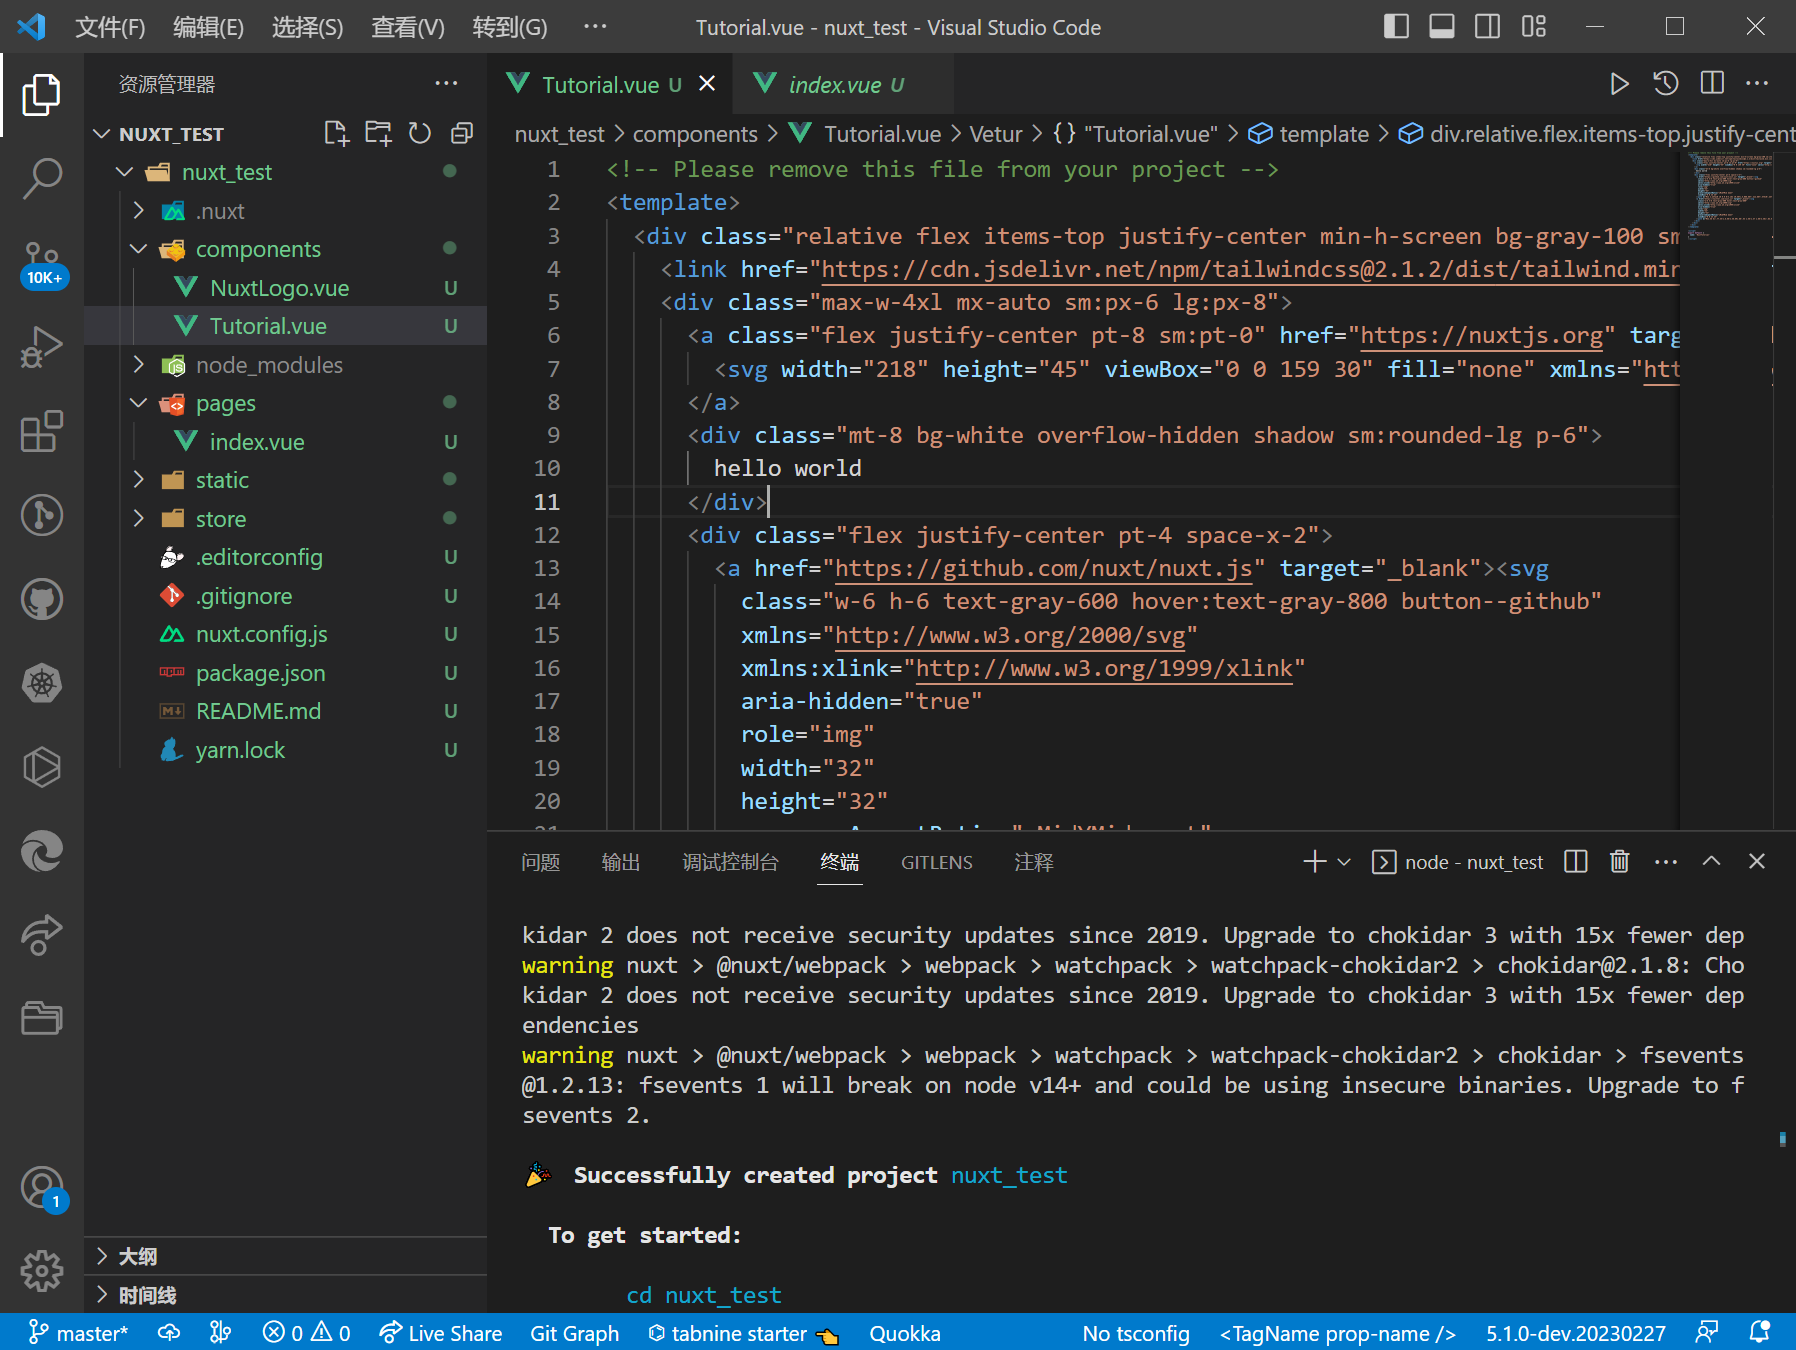The width and height of the screenshot is (1796, 1350).
Task: Create a new folder in NUXT_TEST
Action: click(378, 133)
